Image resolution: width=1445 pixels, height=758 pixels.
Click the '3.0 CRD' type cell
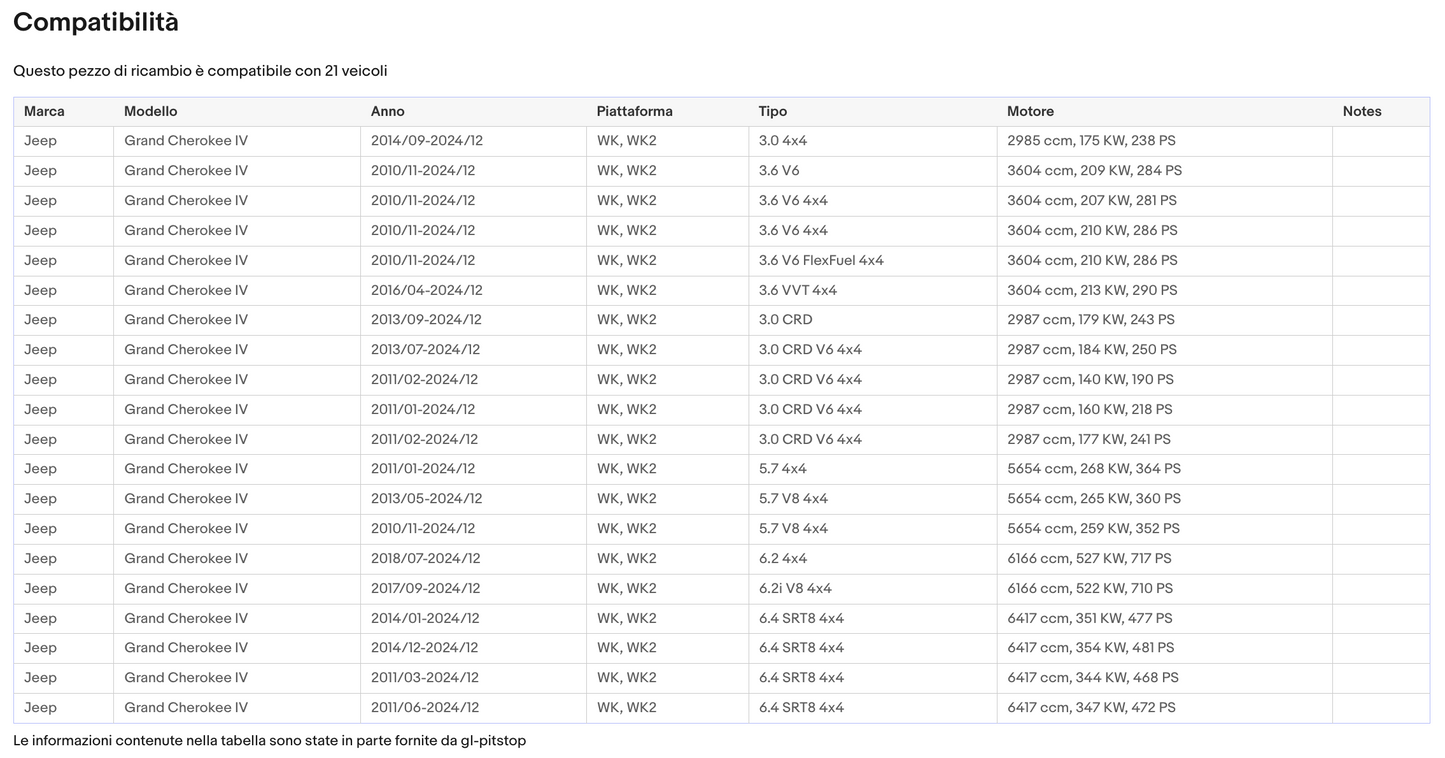[x=785, y=320]
